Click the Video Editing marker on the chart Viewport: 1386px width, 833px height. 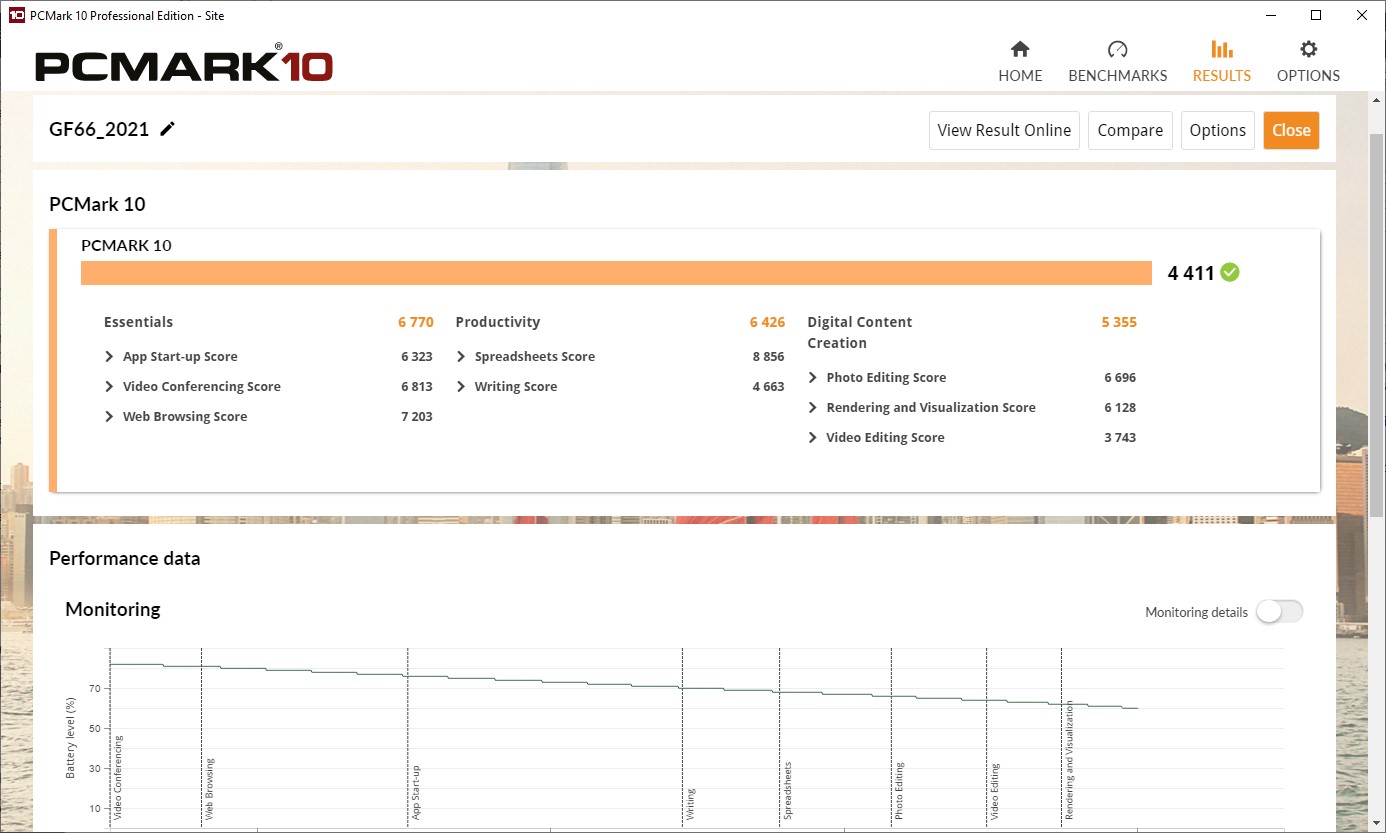coord(994,792)
